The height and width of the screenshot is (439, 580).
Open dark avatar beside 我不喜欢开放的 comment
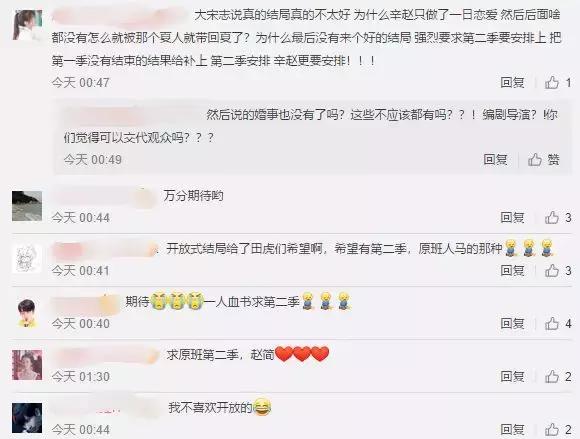[27, 418]
